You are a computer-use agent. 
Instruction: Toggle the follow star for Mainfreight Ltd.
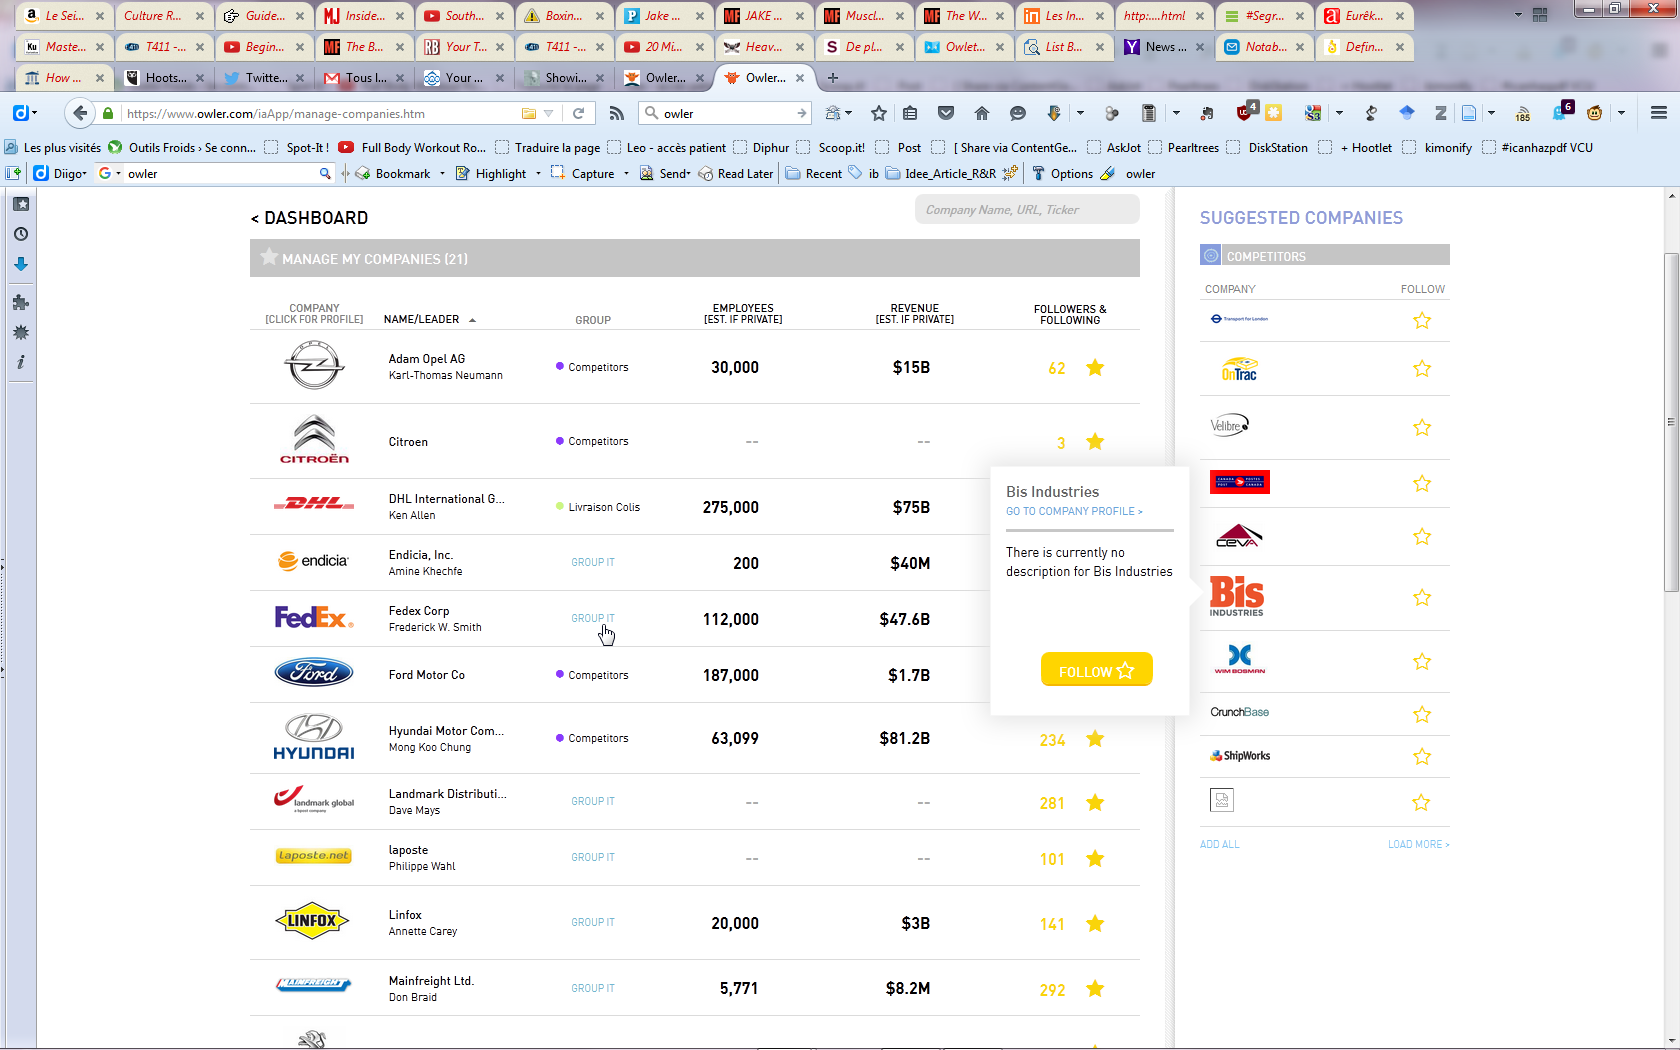(x=1095, y=988)
